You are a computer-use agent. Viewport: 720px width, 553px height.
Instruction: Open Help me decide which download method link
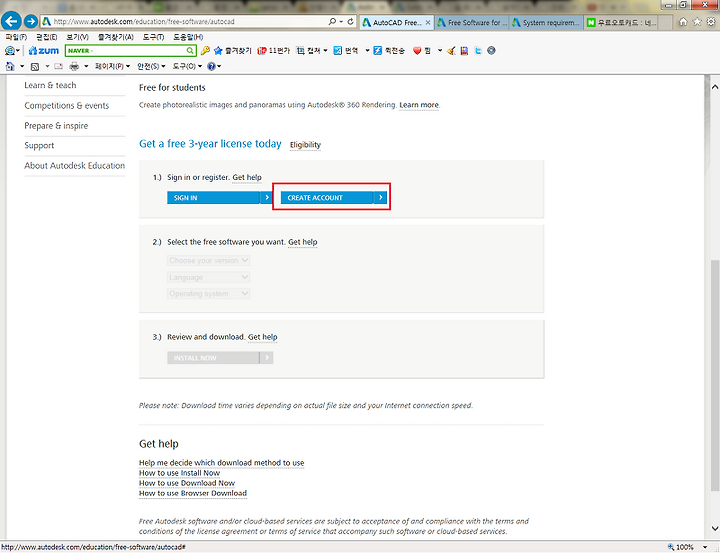221,463
